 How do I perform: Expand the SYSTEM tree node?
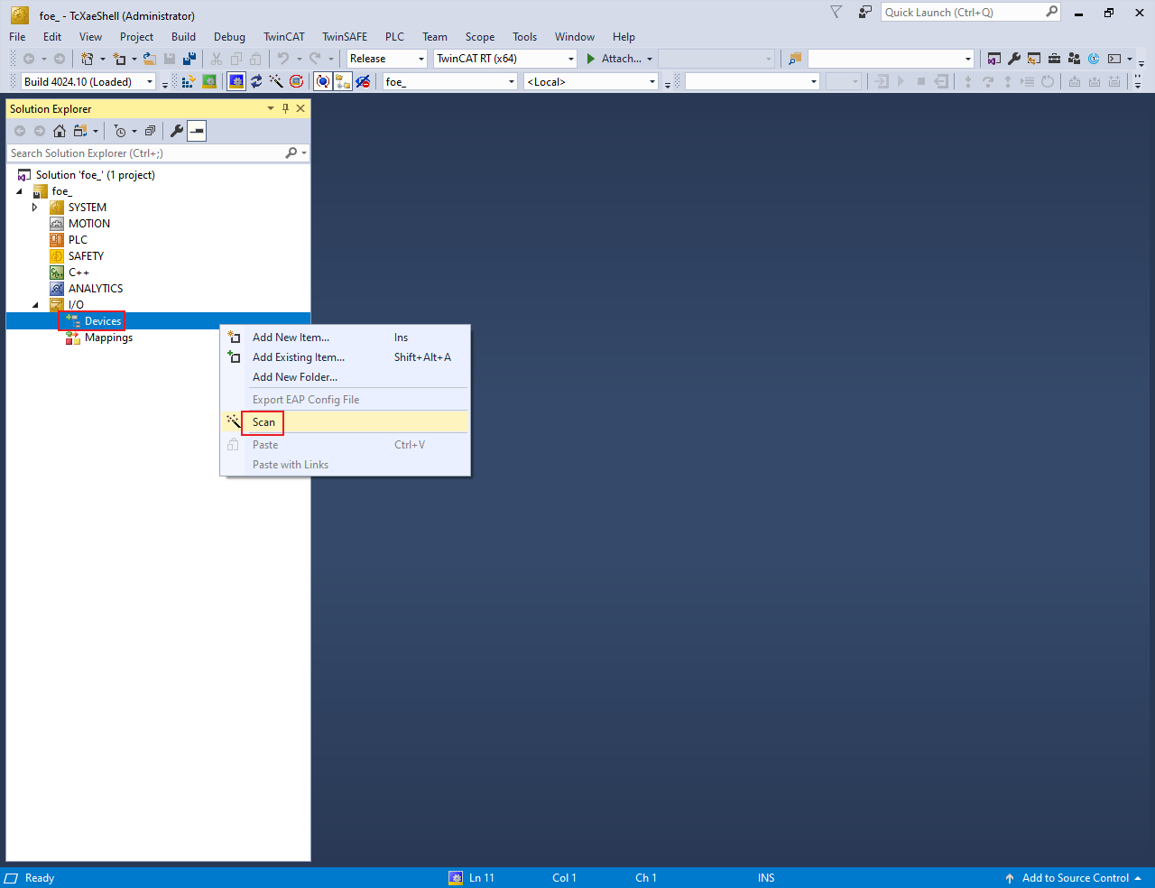click(35, 207)
